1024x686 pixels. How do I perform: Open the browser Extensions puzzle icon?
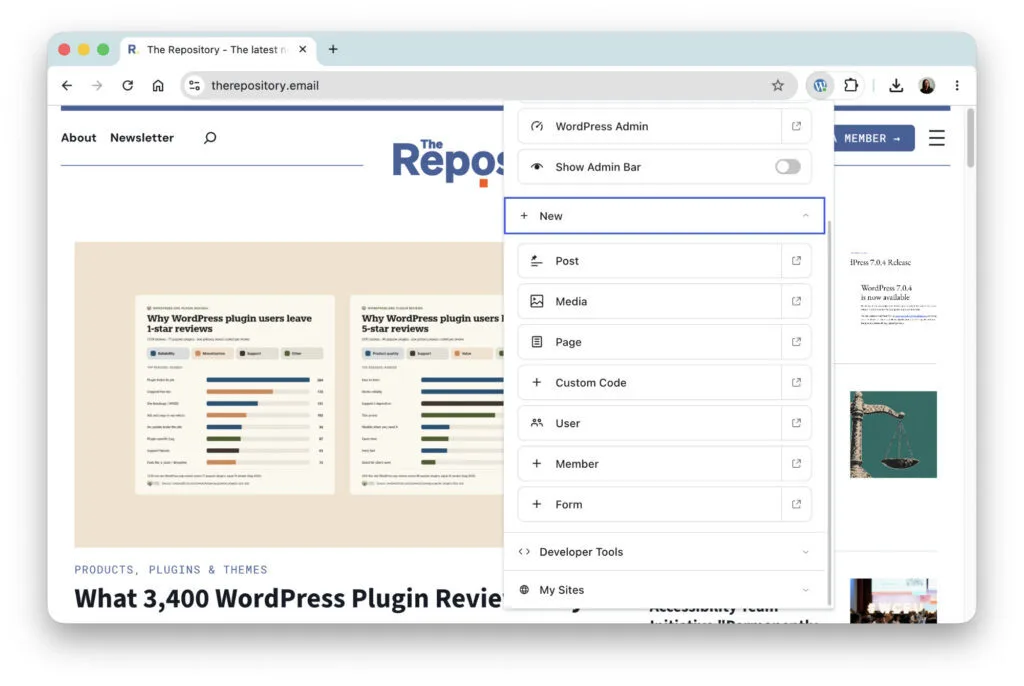(x=850, y=86)
